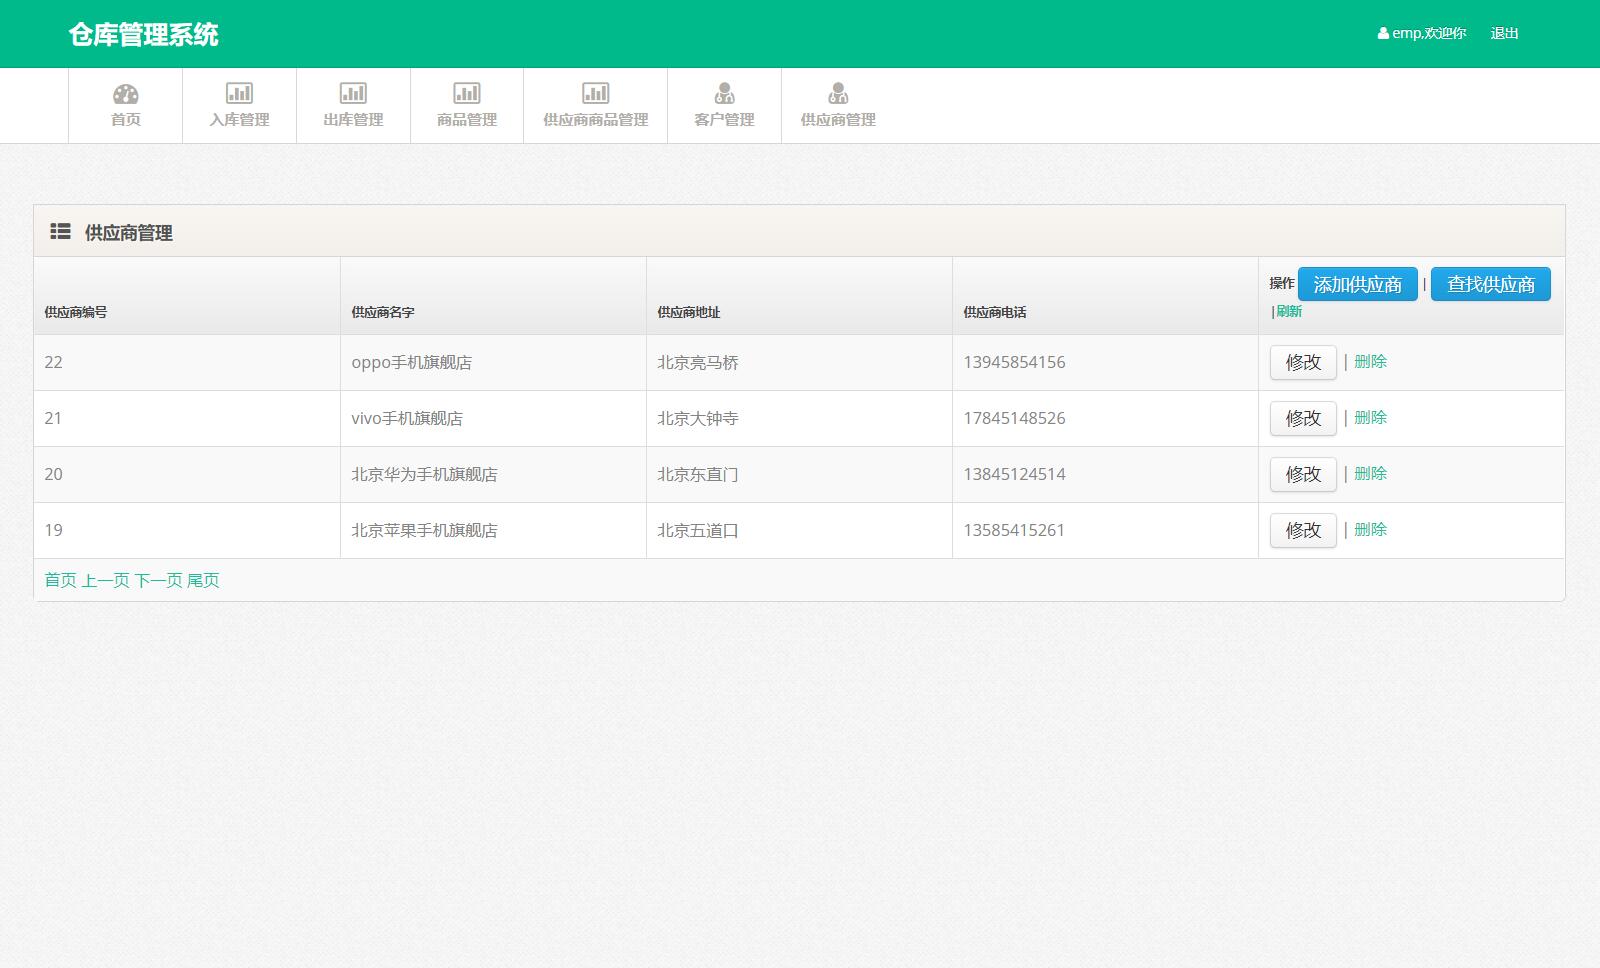Click the 供应商商品管理 chart icon
Viewport: 1600px width, 968px height.
pos(595,94)
